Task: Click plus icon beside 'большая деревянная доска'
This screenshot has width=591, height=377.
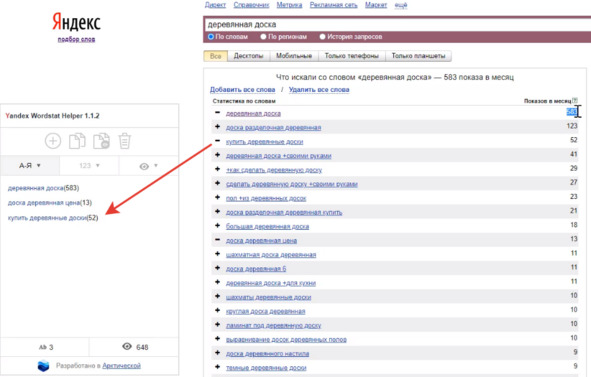Action: (x=217, y=225)
